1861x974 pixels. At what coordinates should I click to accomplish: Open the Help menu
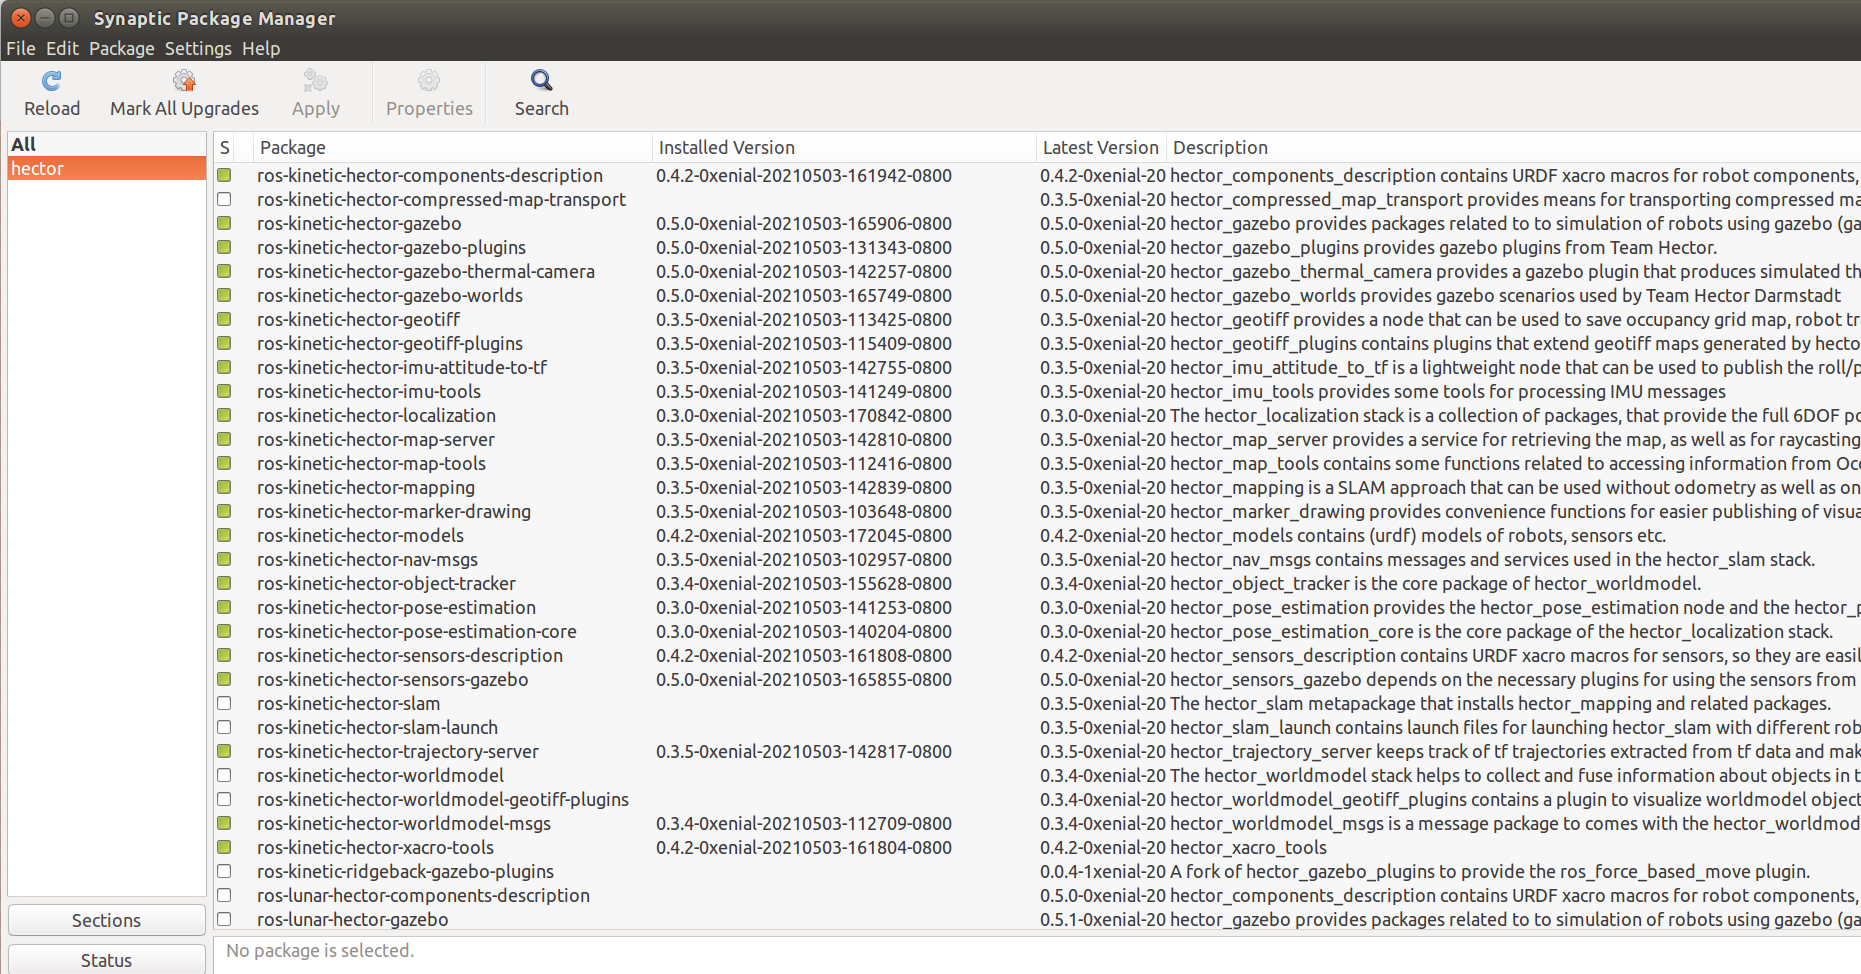pyautogui.click(x=261, y=48)
